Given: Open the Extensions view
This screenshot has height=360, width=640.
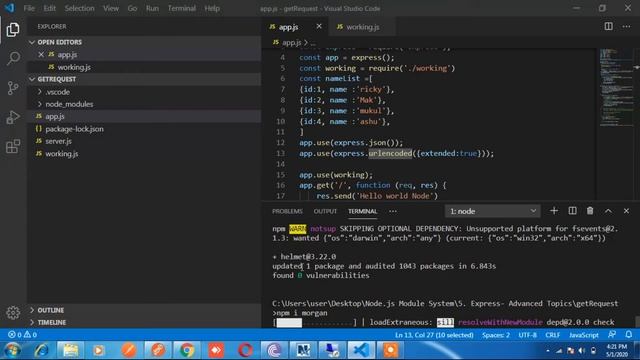Looking at the screenshot, I should [13, 147].
